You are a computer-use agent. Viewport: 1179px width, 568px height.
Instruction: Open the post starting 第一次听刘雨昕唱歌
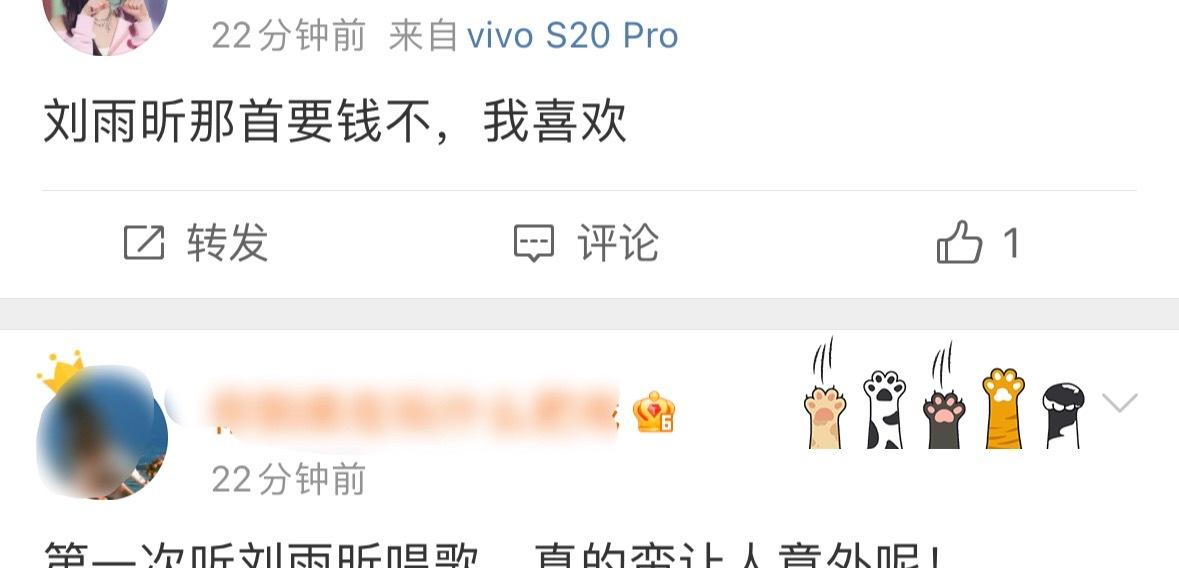coord(493,555)
